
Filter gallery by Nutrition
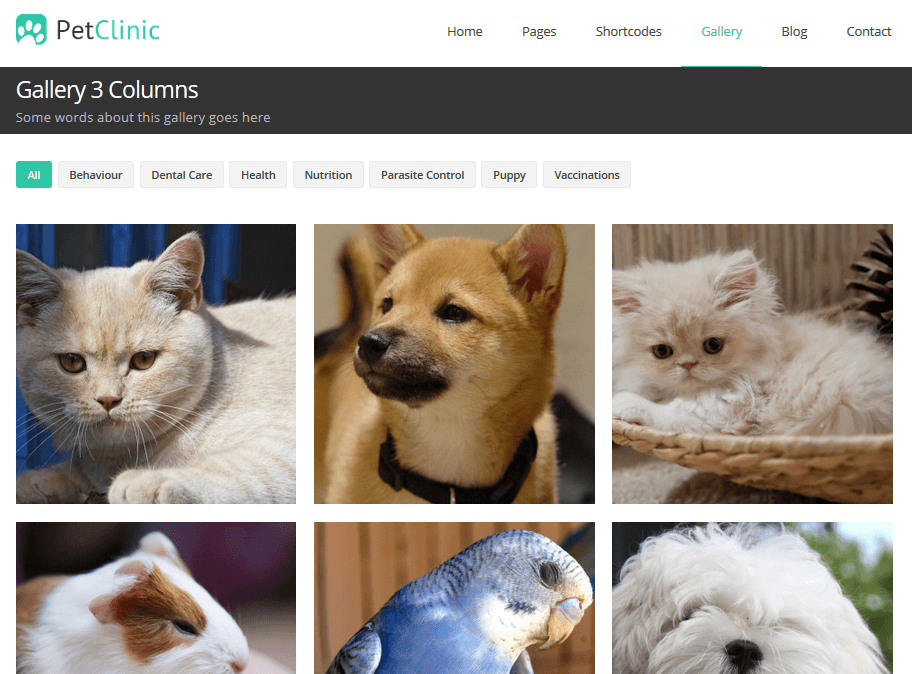(328, 174)
